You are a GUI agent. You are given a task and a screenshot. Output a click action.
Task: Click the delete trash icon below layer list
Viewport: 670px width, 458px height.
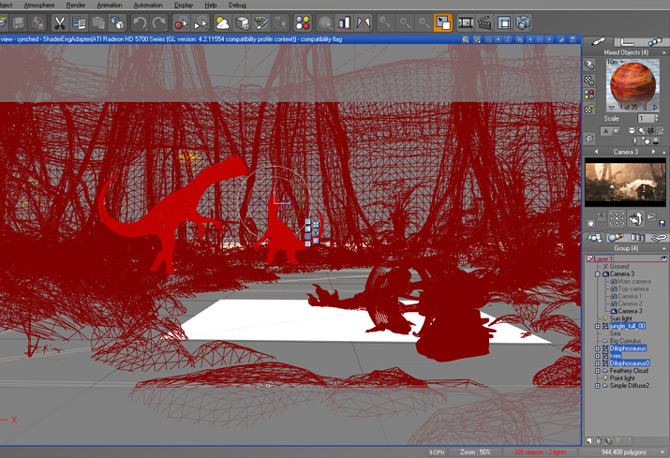(599, 441)
